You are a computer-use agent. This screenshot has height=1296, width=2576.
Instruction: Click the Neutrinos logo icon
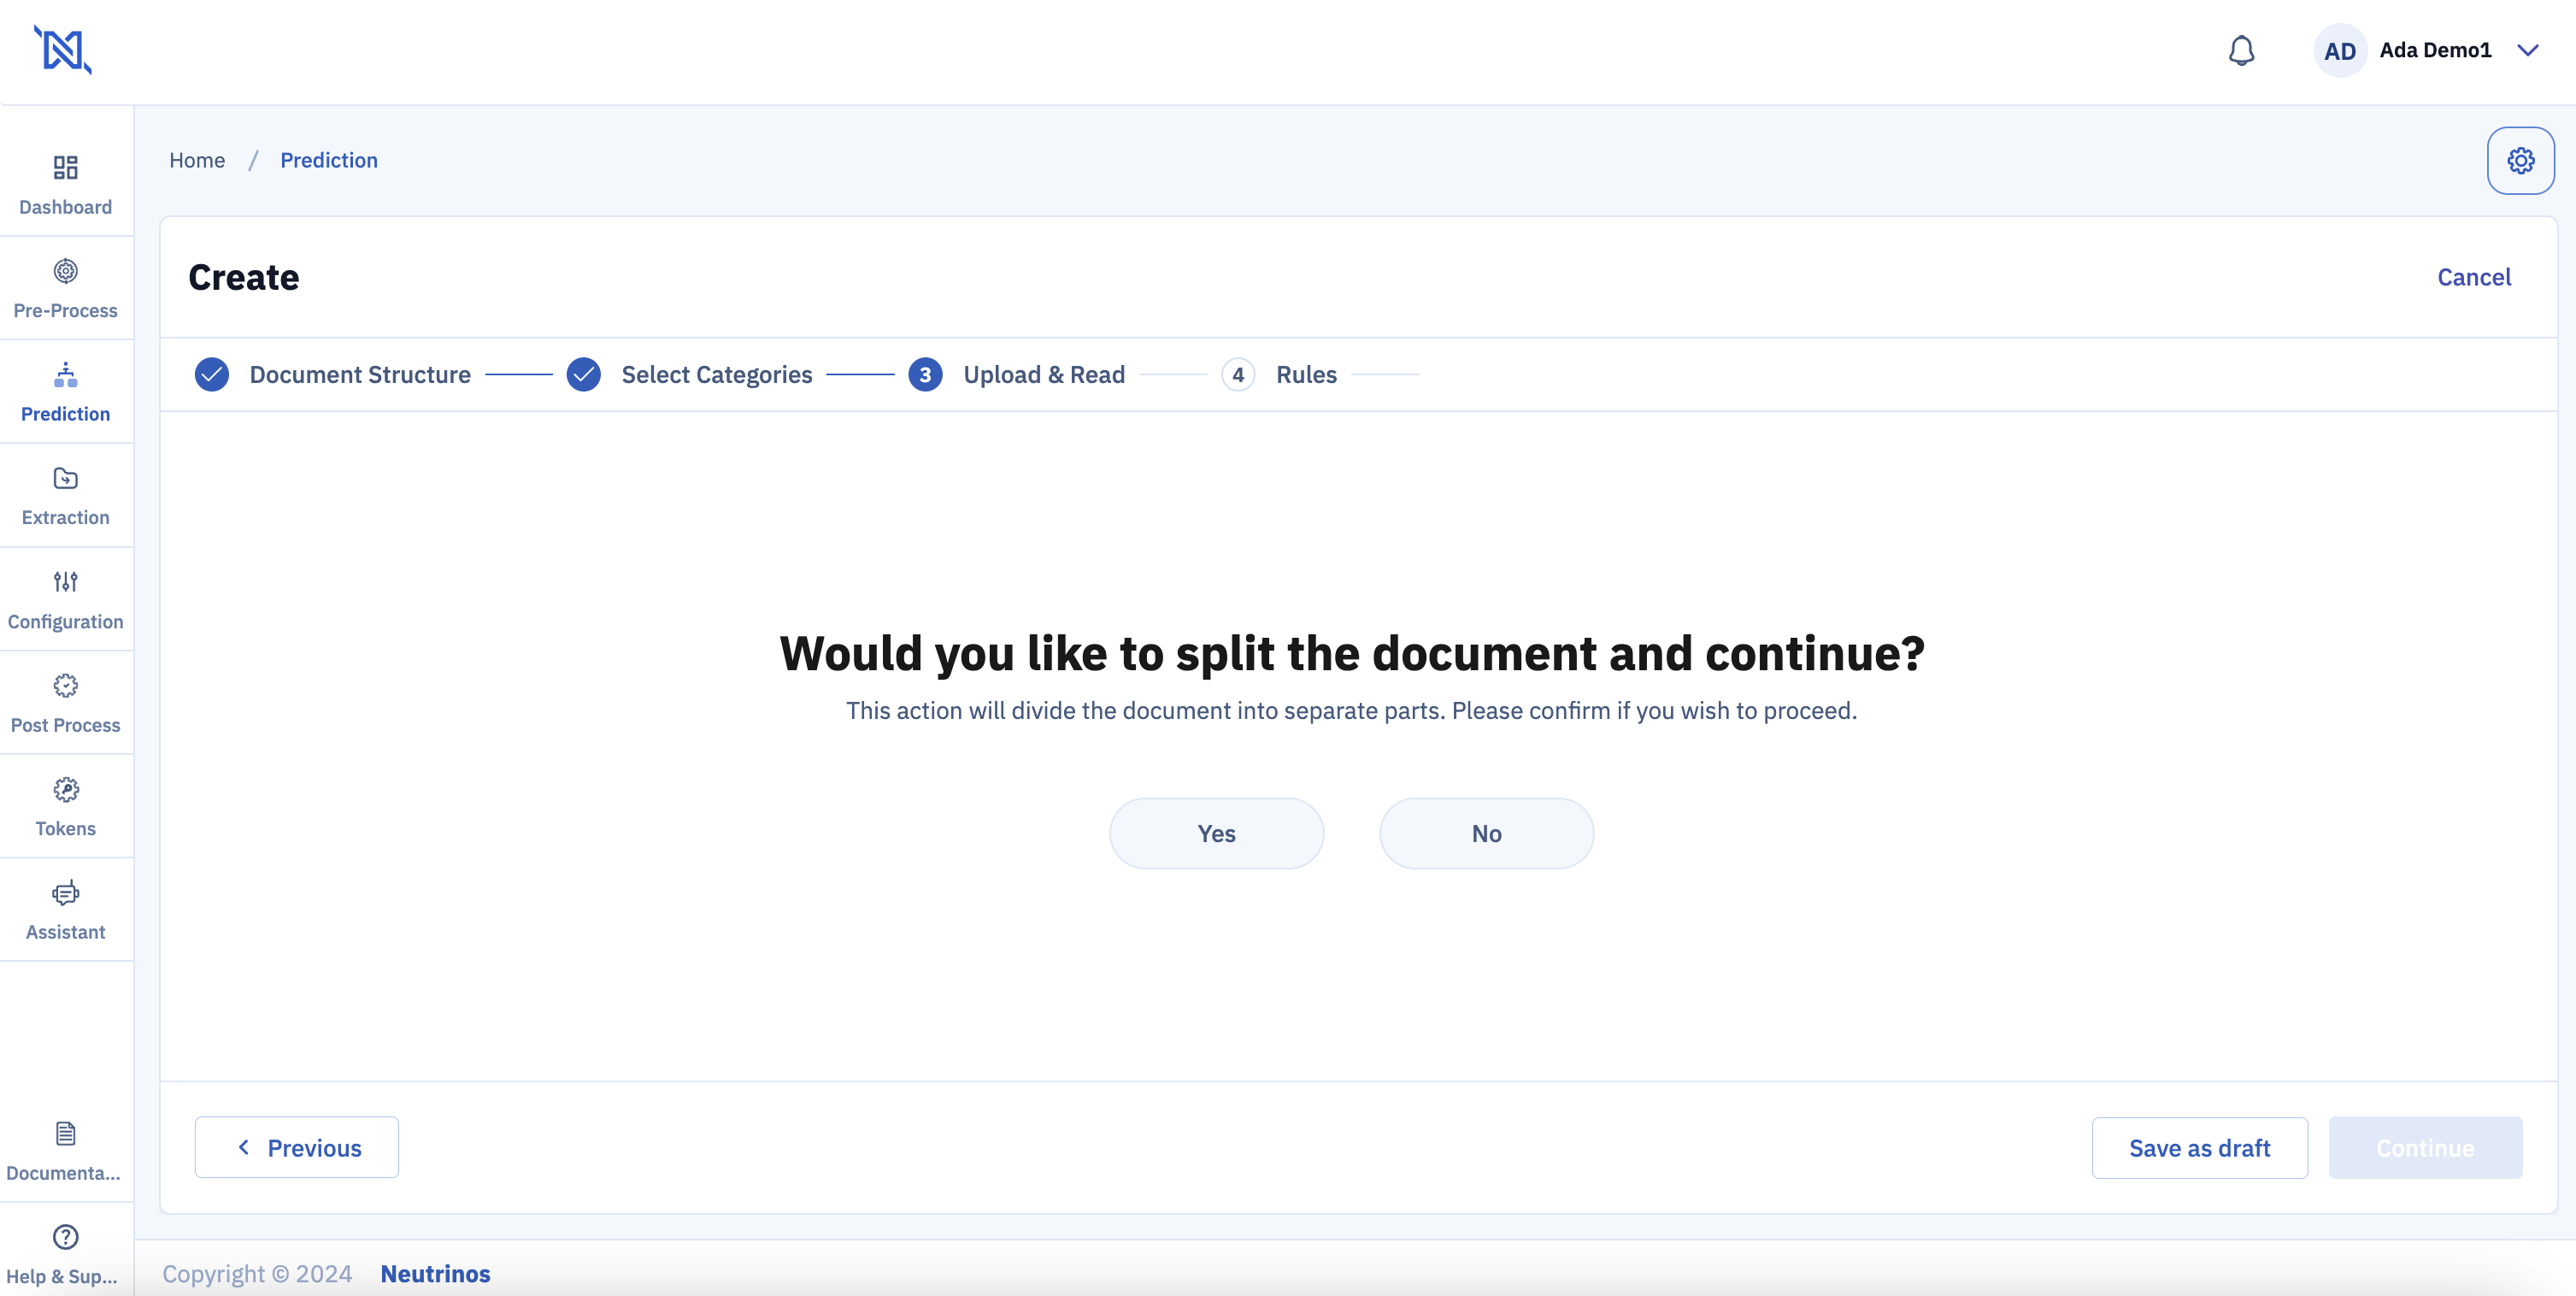coord(63,50)
